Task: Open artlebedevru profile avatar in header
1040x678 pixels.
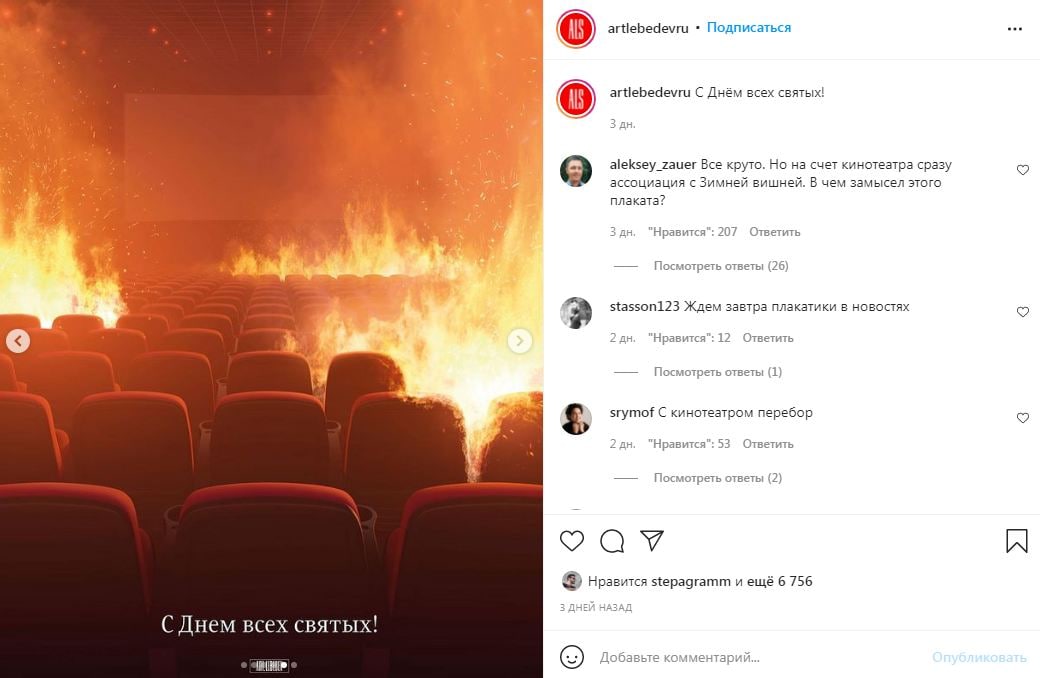Action: click(x=576, y=29)
